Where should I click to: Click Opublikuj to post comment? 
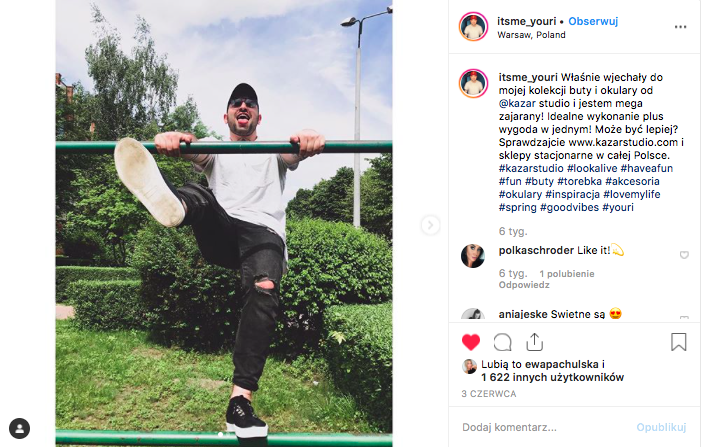(x=661, y=427)
